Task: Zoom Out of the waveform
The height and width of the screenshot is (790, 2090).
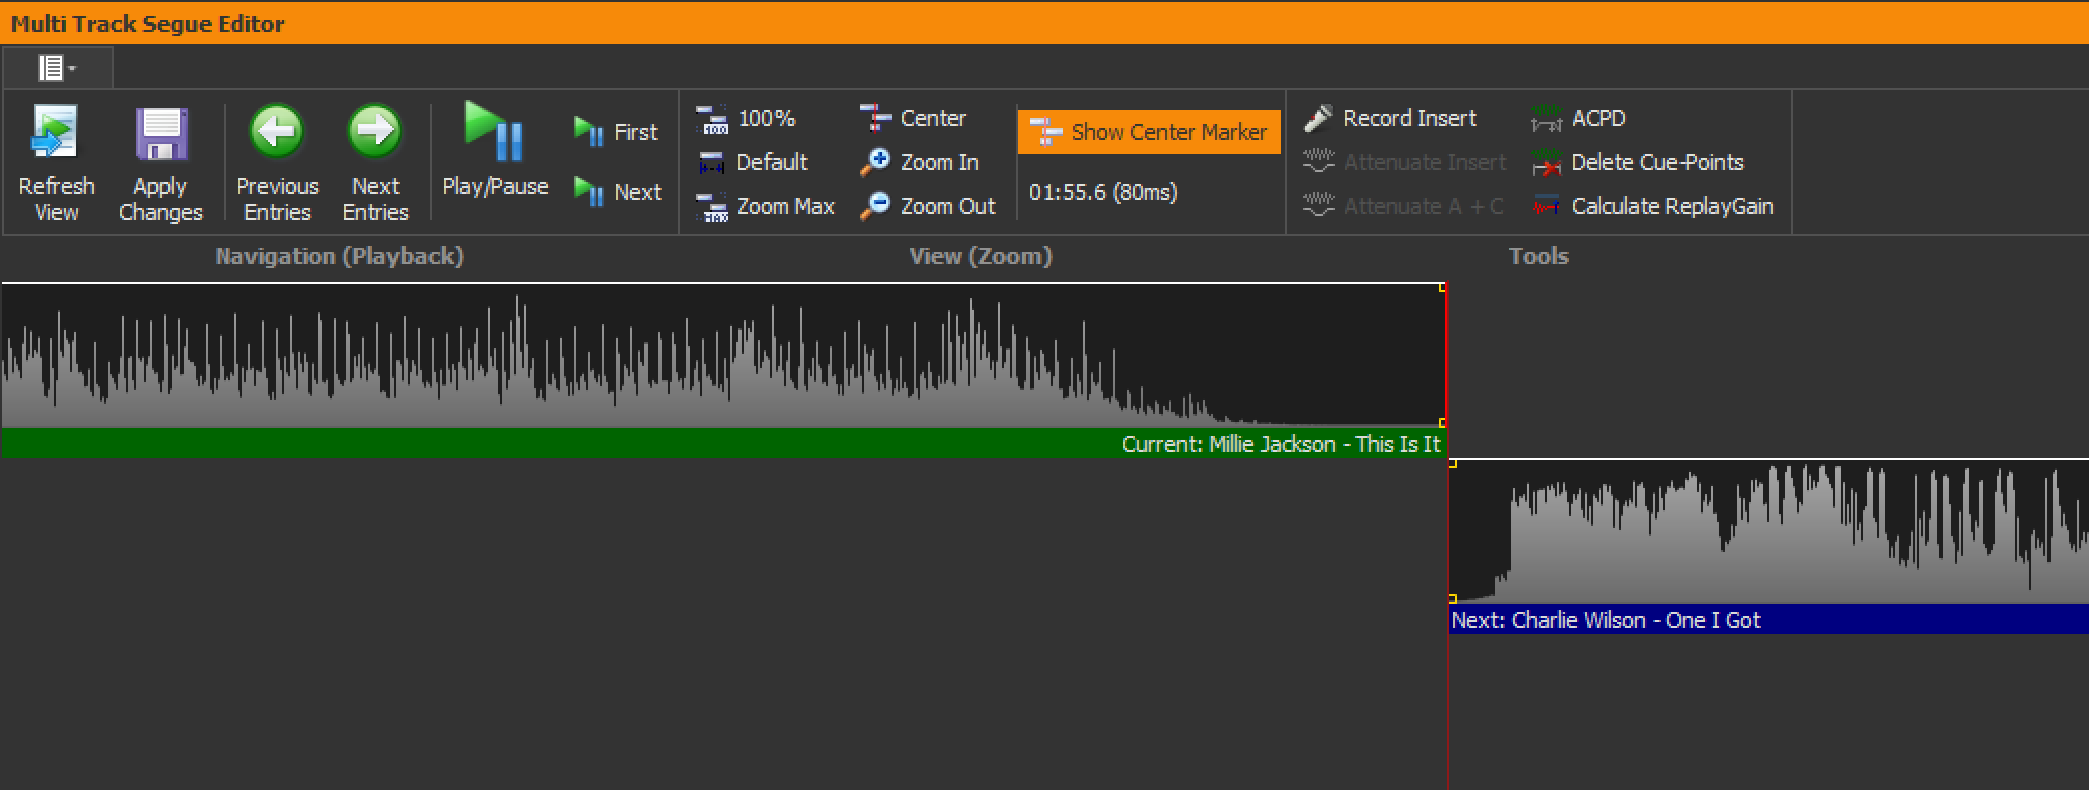Action: pos(927,206)
